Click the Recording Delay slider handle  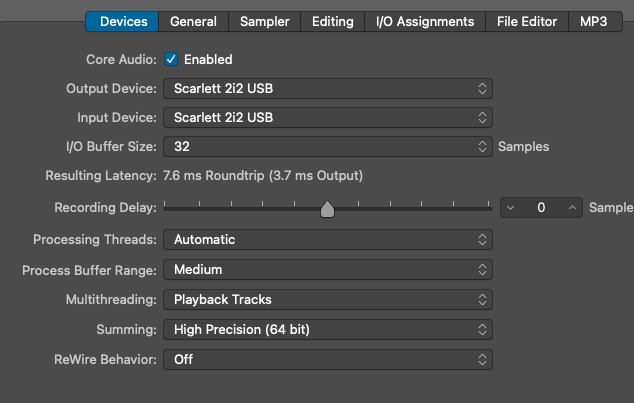tap(327, 209)
